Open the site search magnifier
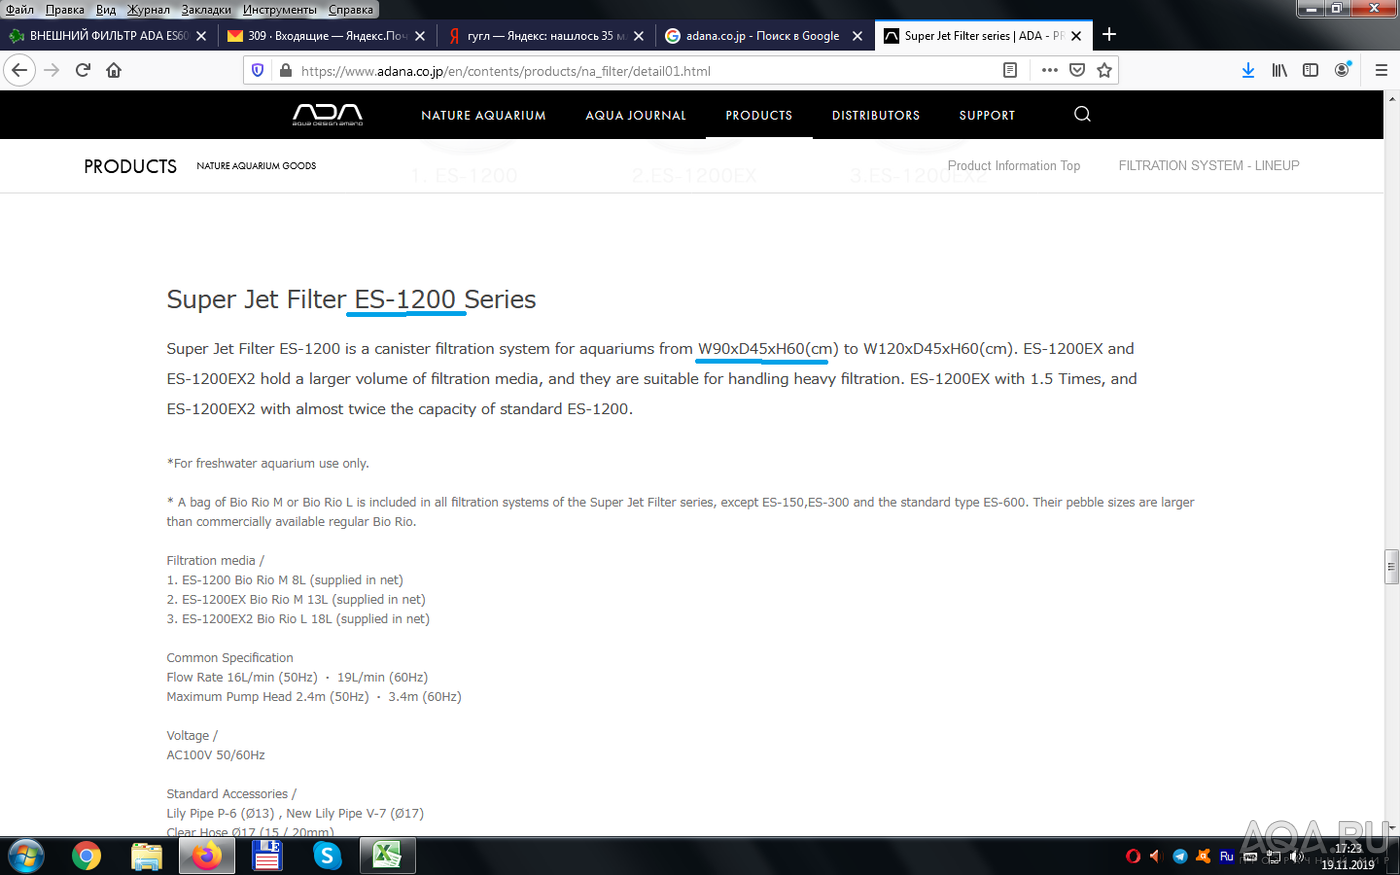1400x875 pixels. 1082,114
